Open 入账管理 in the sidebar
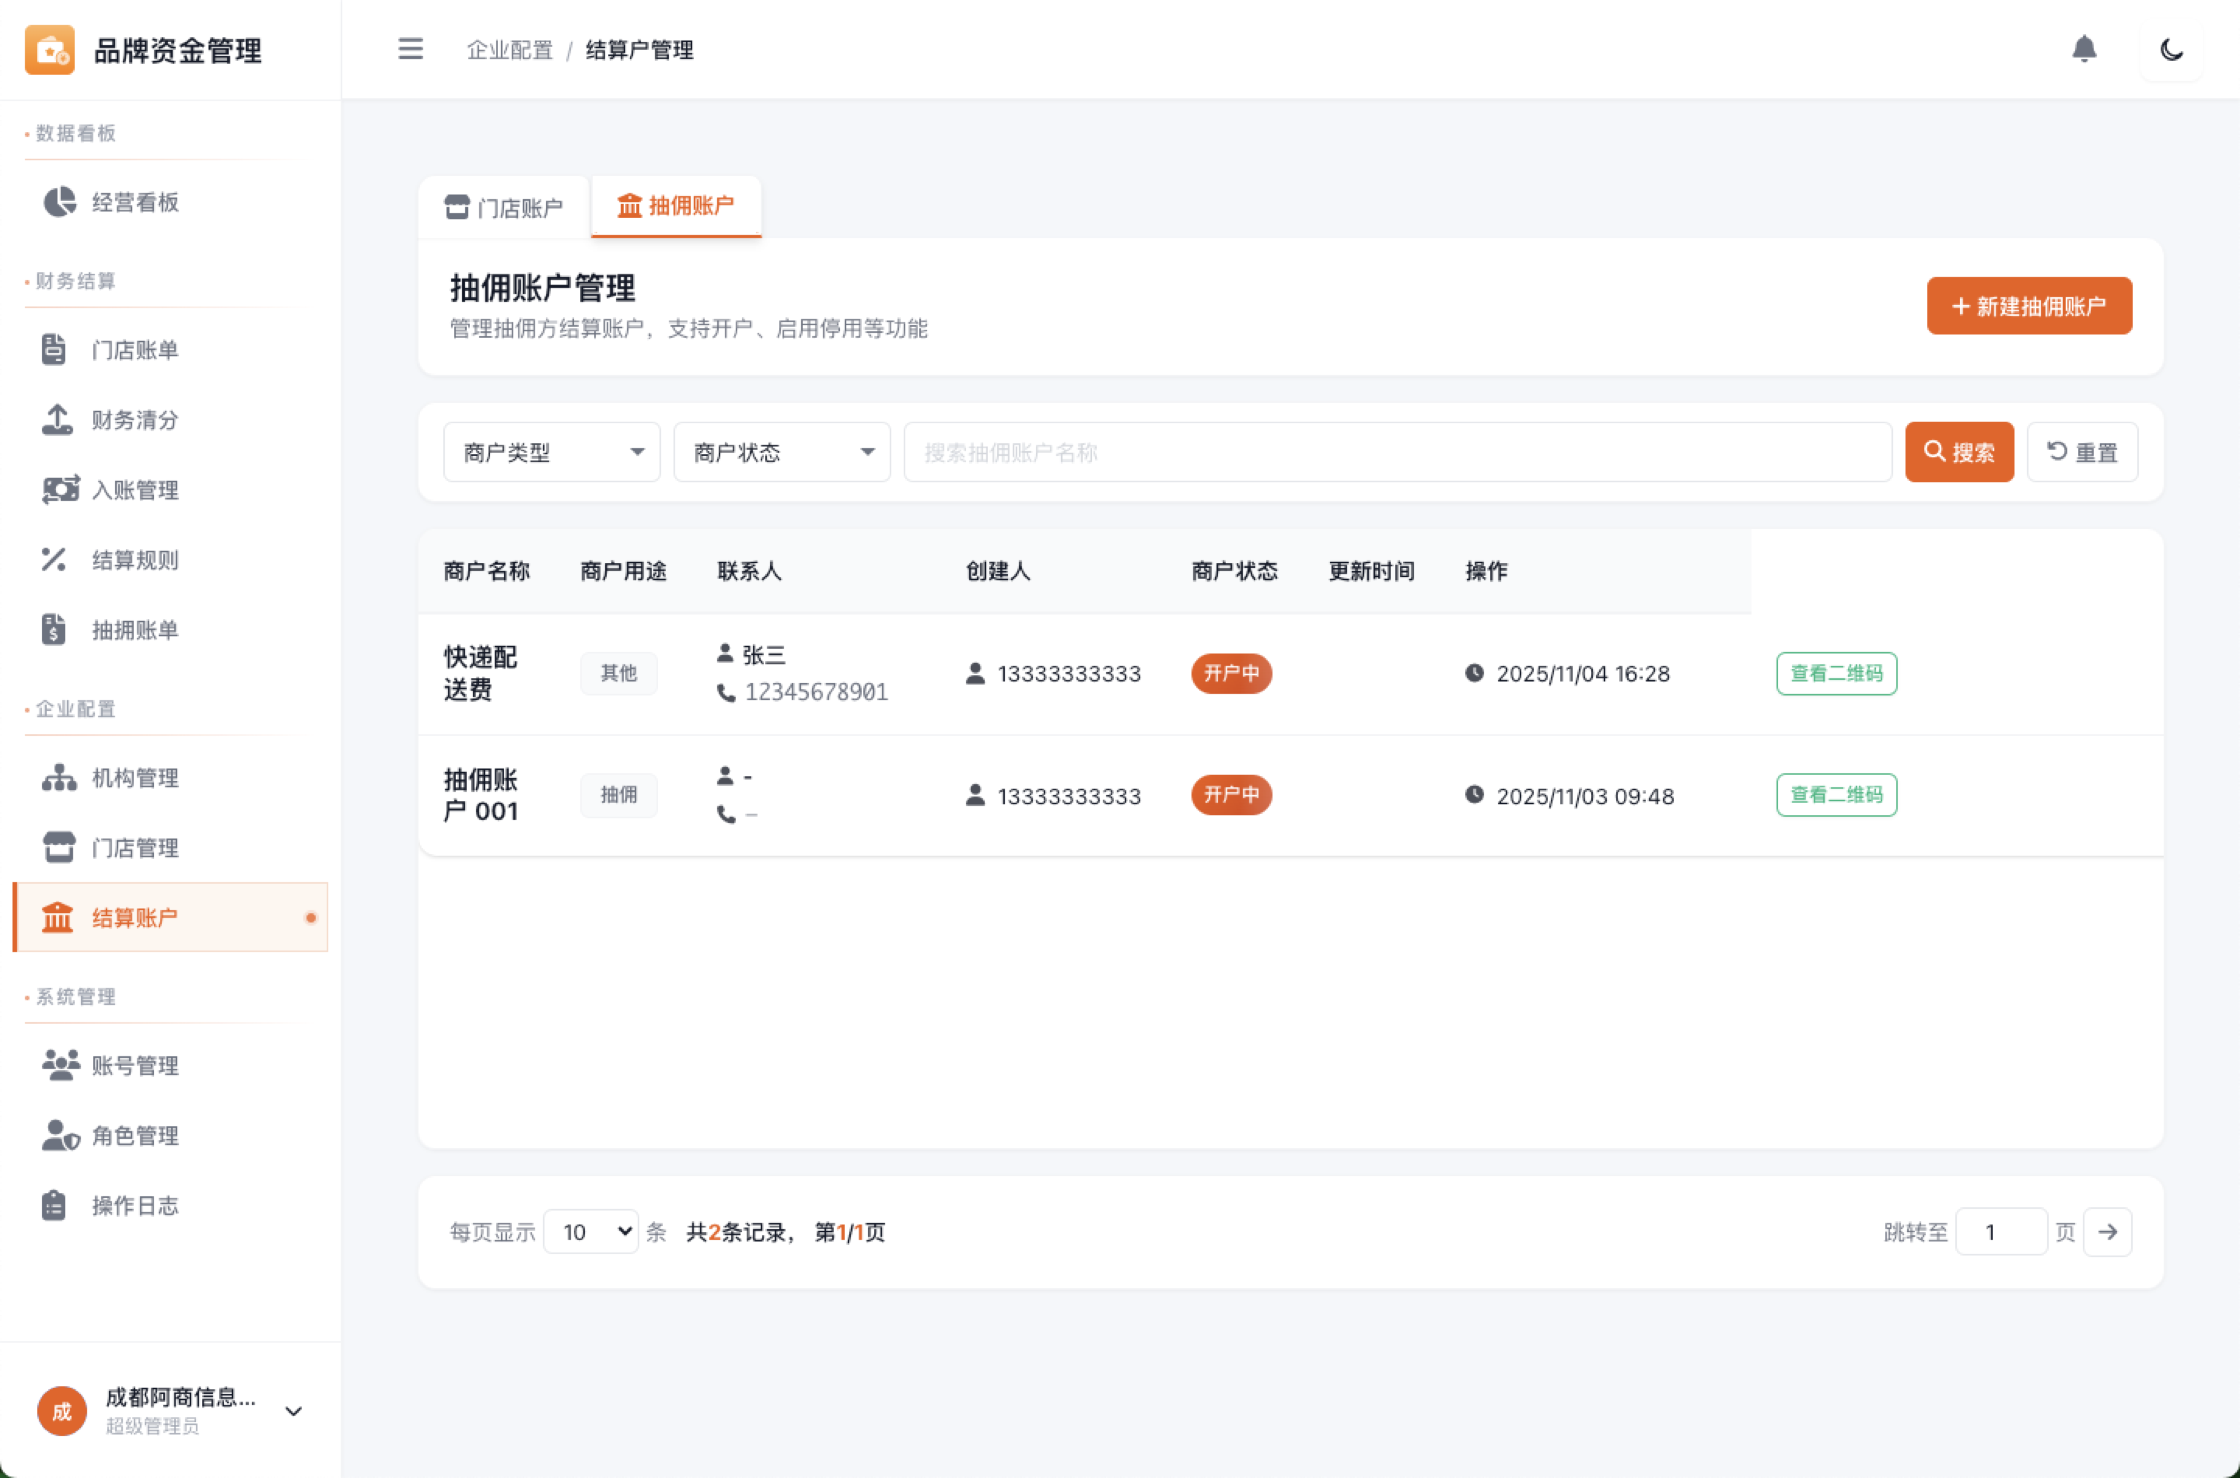This screenshot has height=1478, width=2240. click(x=135, y=490)
